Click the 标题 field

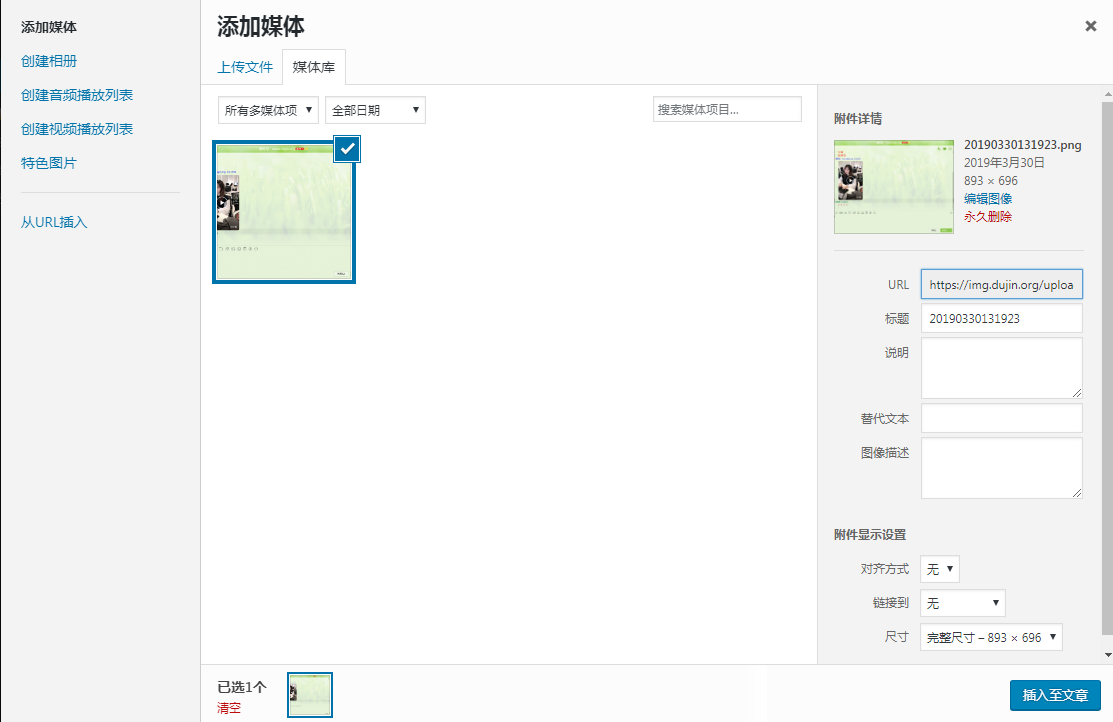coord(1002,318)
